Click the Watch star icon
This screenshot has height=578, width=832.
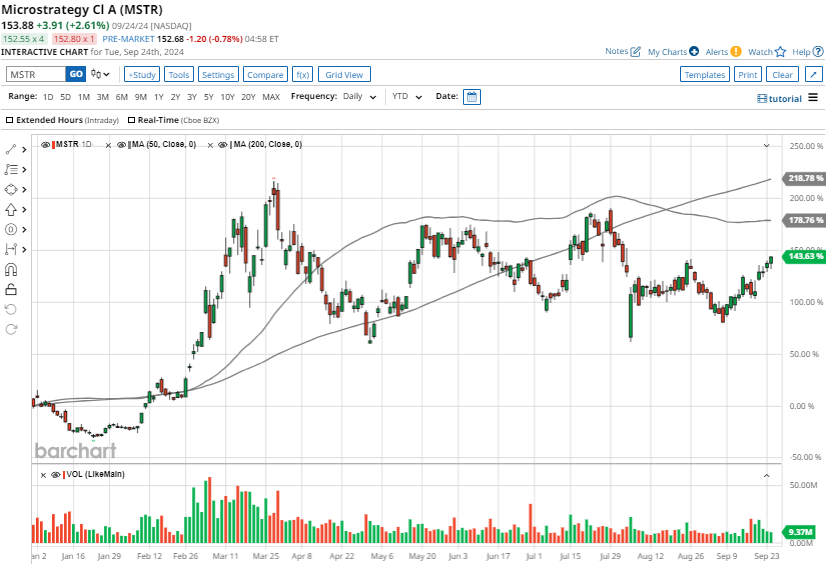(x=781, y=51)
